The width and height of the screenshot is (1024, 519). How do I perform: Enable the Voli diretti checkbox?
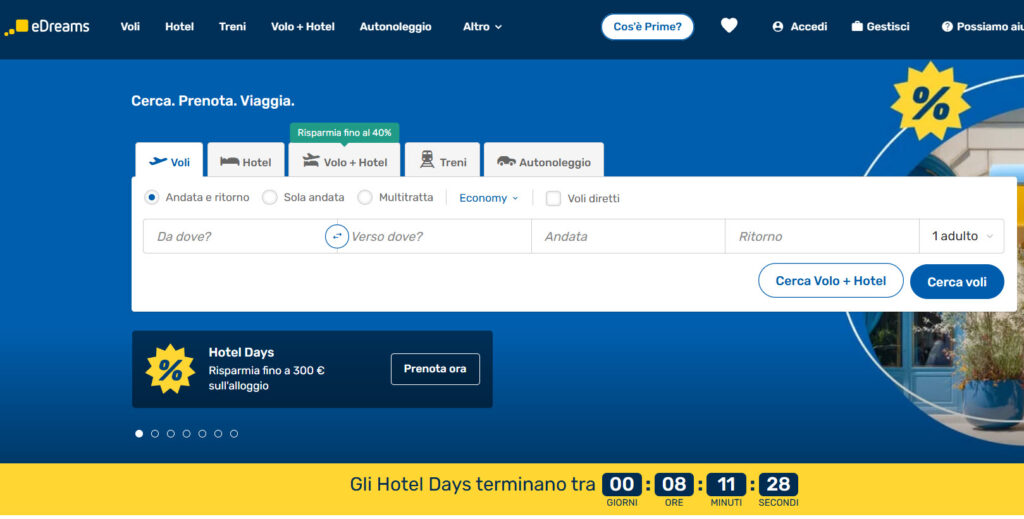(x=553, y=198)
